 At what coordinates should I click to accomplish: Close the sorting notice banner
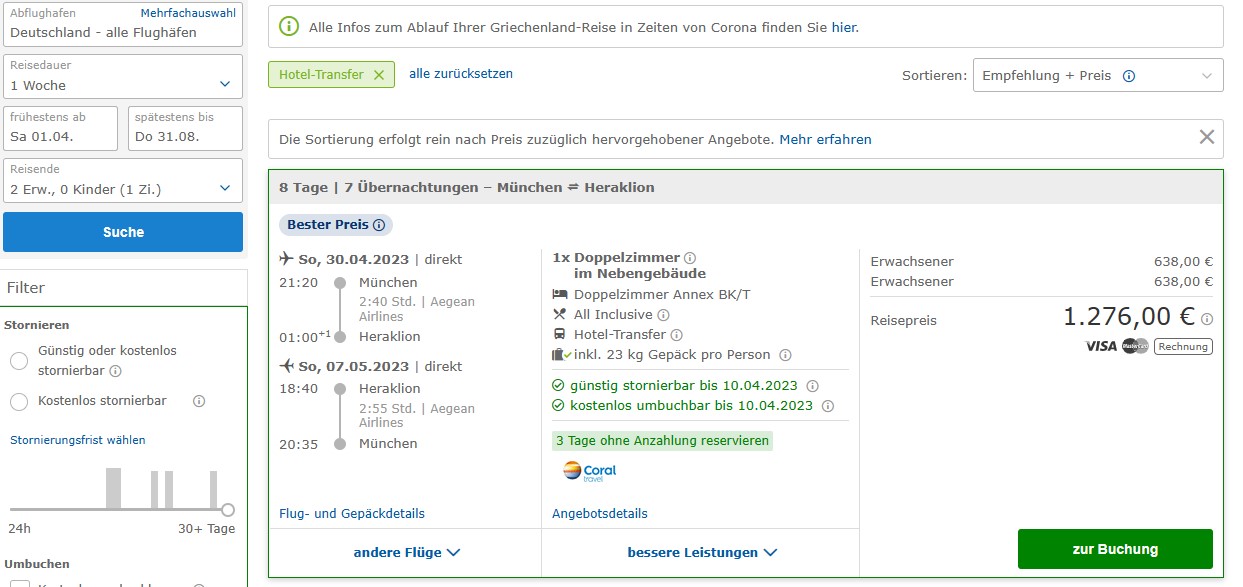[x=1207, y=138]
